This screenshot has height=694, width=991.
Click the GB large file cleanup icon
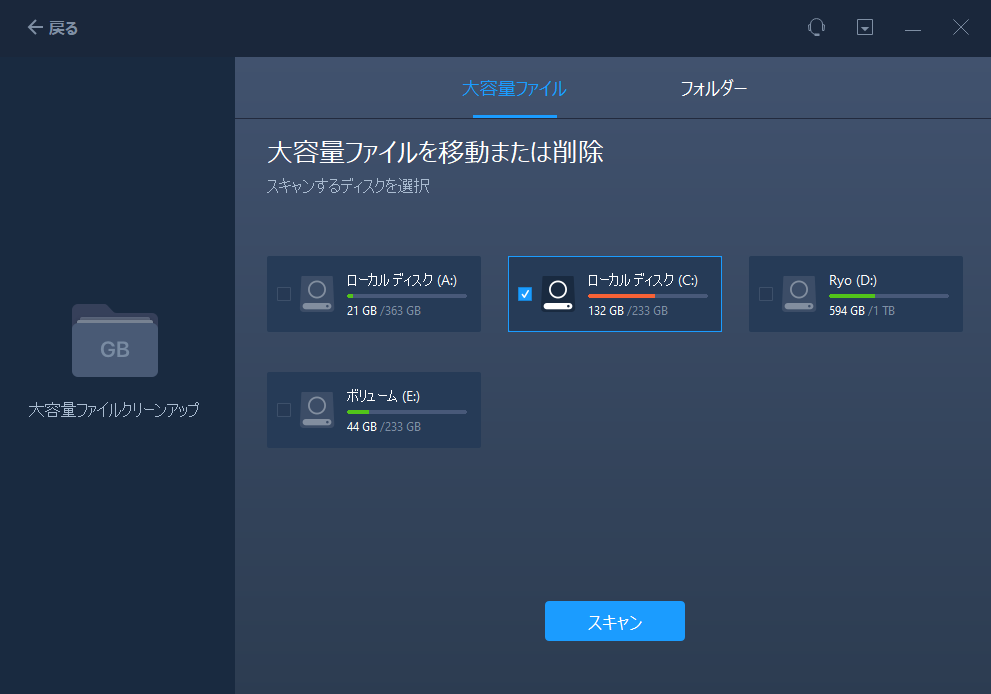pos(114,341)
